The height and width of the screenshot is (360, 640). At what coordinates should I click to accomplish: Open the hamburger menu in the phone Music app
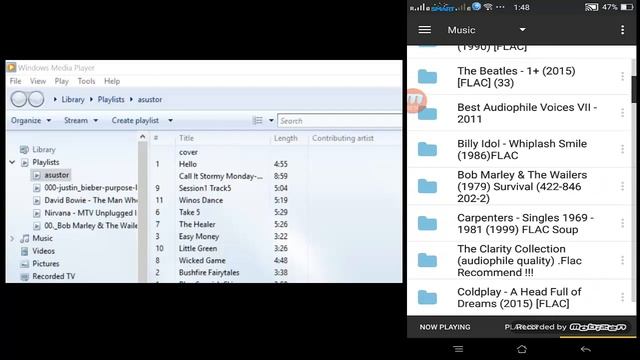click(x=424, y=30)
